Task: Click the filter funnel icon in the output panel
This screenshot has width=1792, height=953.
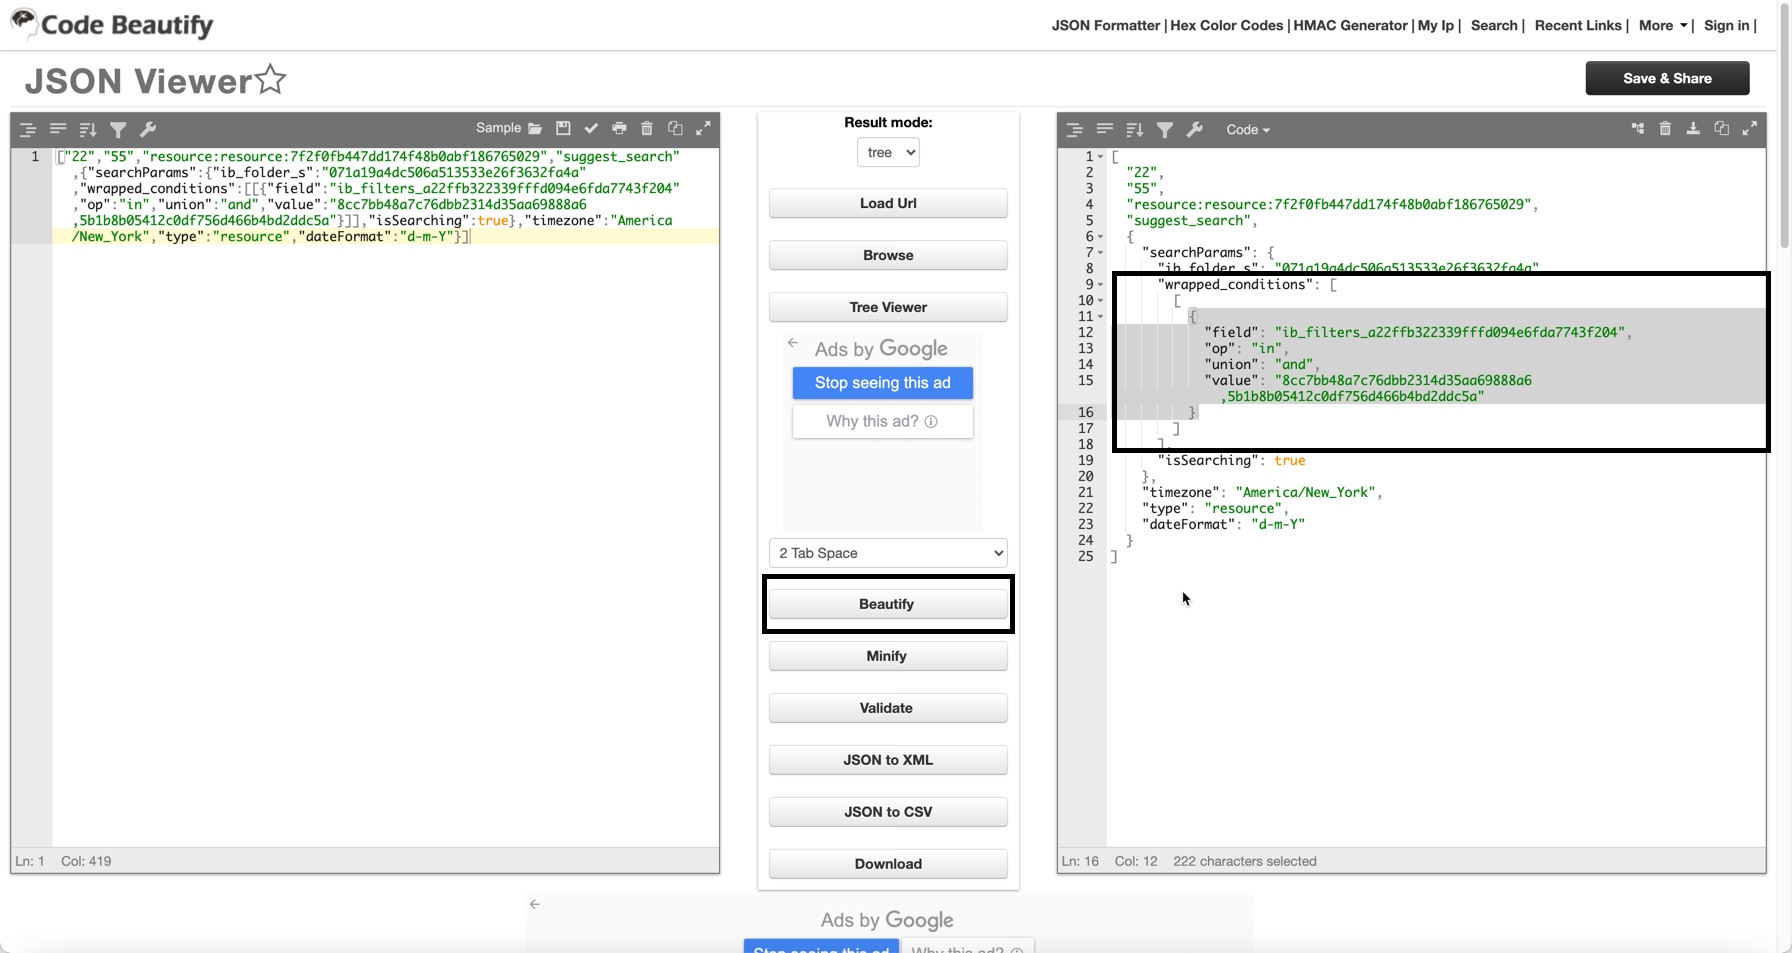Action: (x=1165, y=130)
